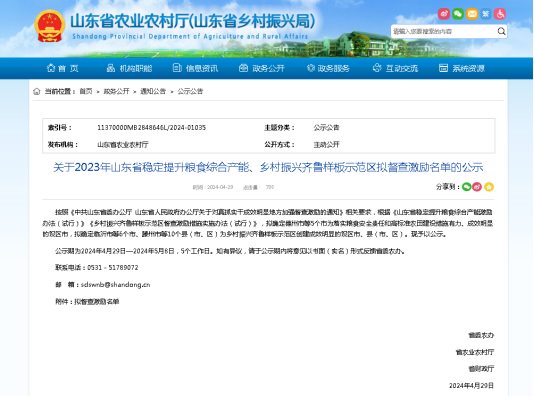Viewport: 534px width, 396px height.
Task: Open the Weibo icon in header
Action: pyautogui.click(x=444, y=14)
